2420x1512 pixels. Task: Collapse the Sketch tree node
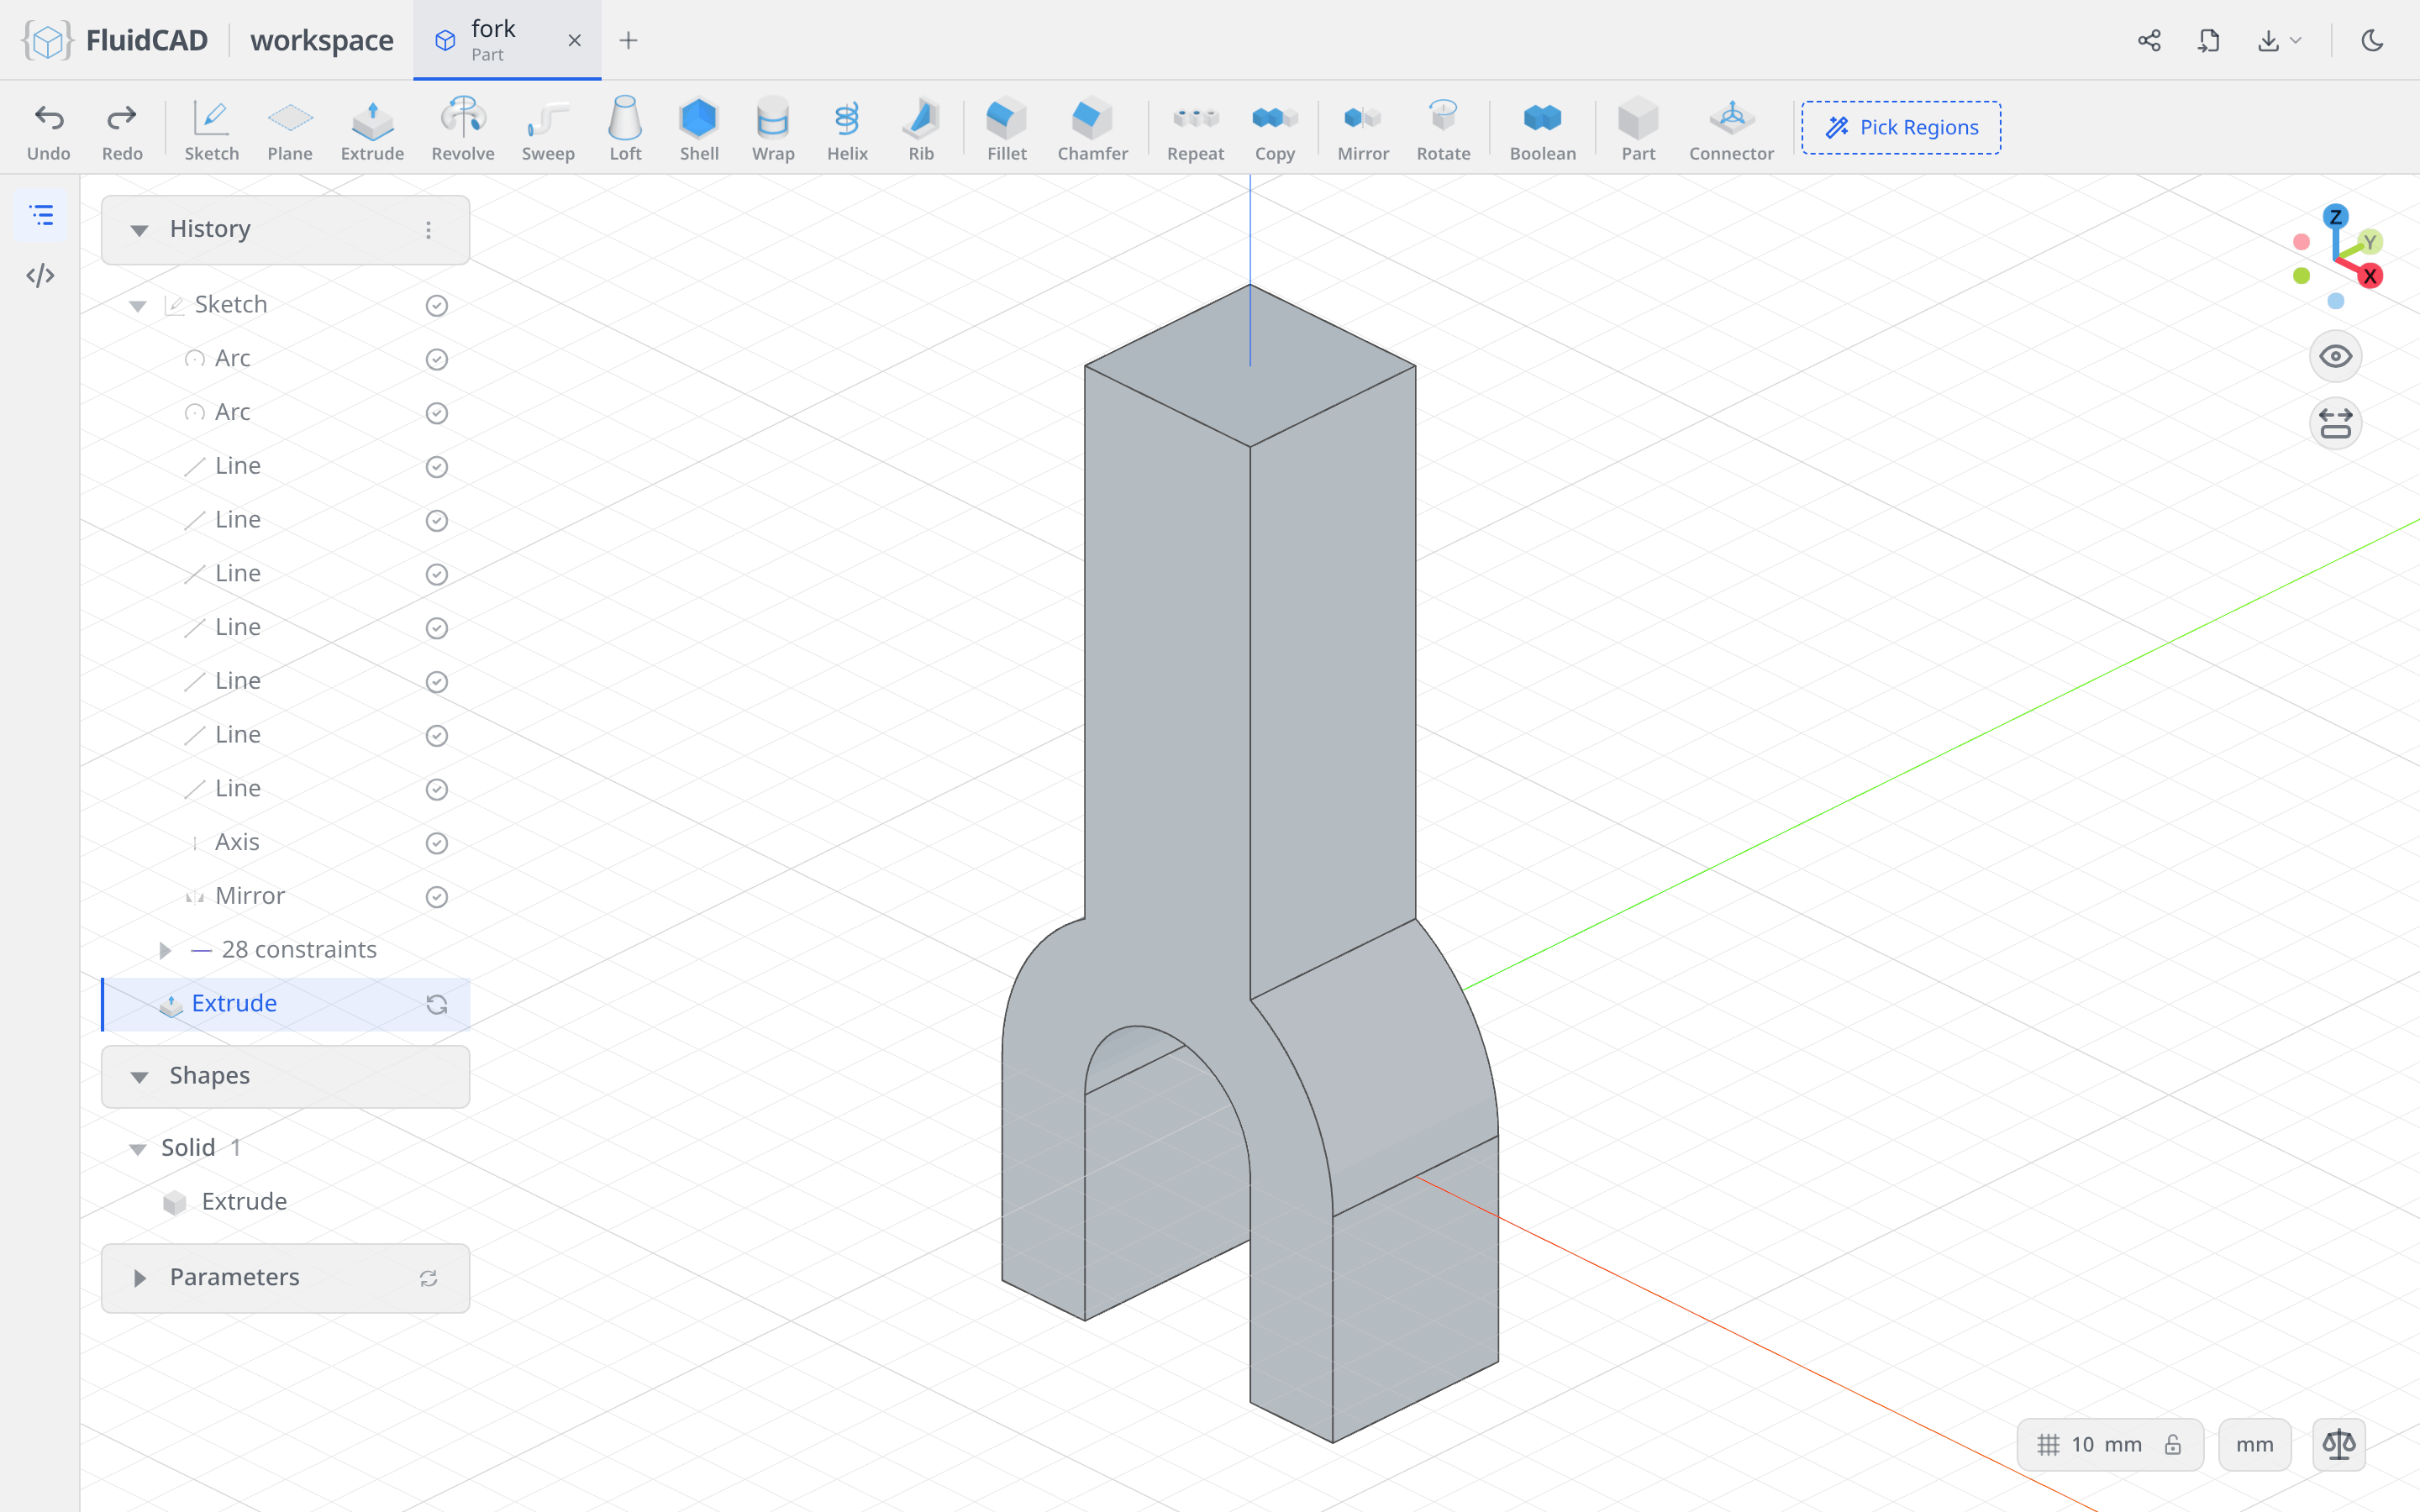138,305
